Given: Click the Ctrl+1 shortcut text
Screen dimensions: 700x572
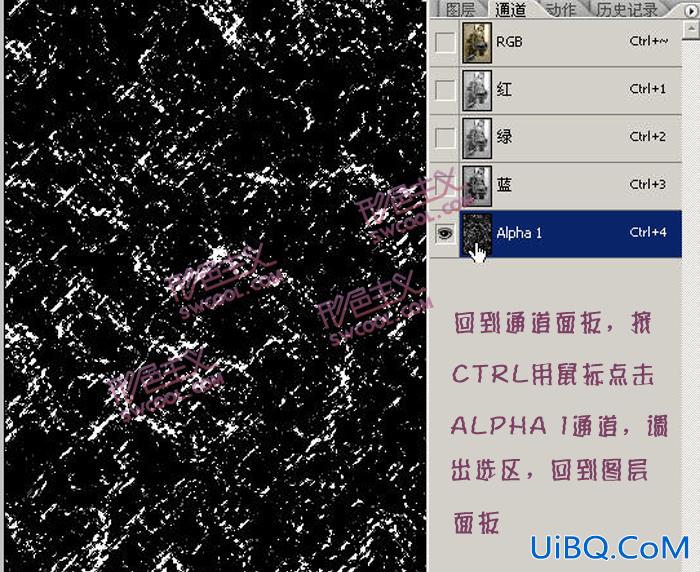Looking at the screenshot, I should [647, 89].
